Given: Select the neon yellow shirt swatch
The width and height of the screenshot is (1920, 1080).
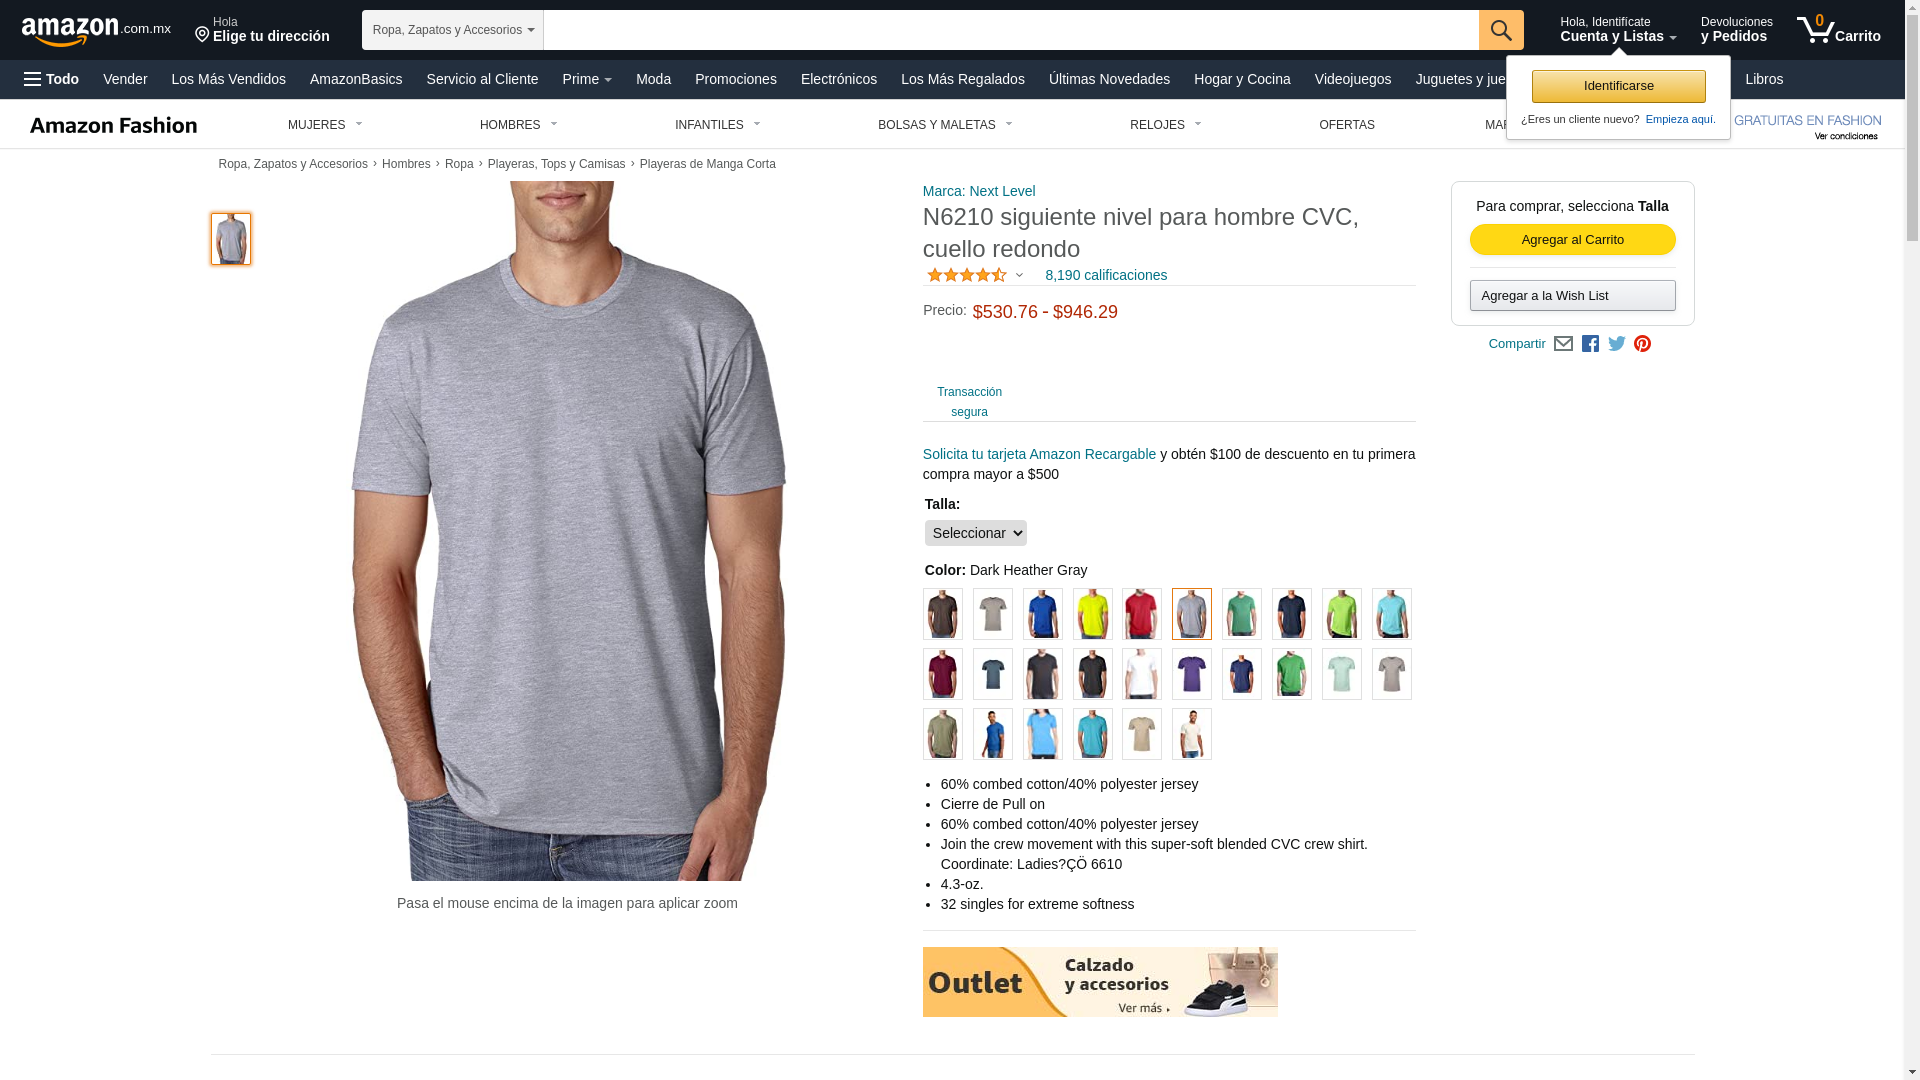Looking at the screenshot, I should [x=1092, y=614].
